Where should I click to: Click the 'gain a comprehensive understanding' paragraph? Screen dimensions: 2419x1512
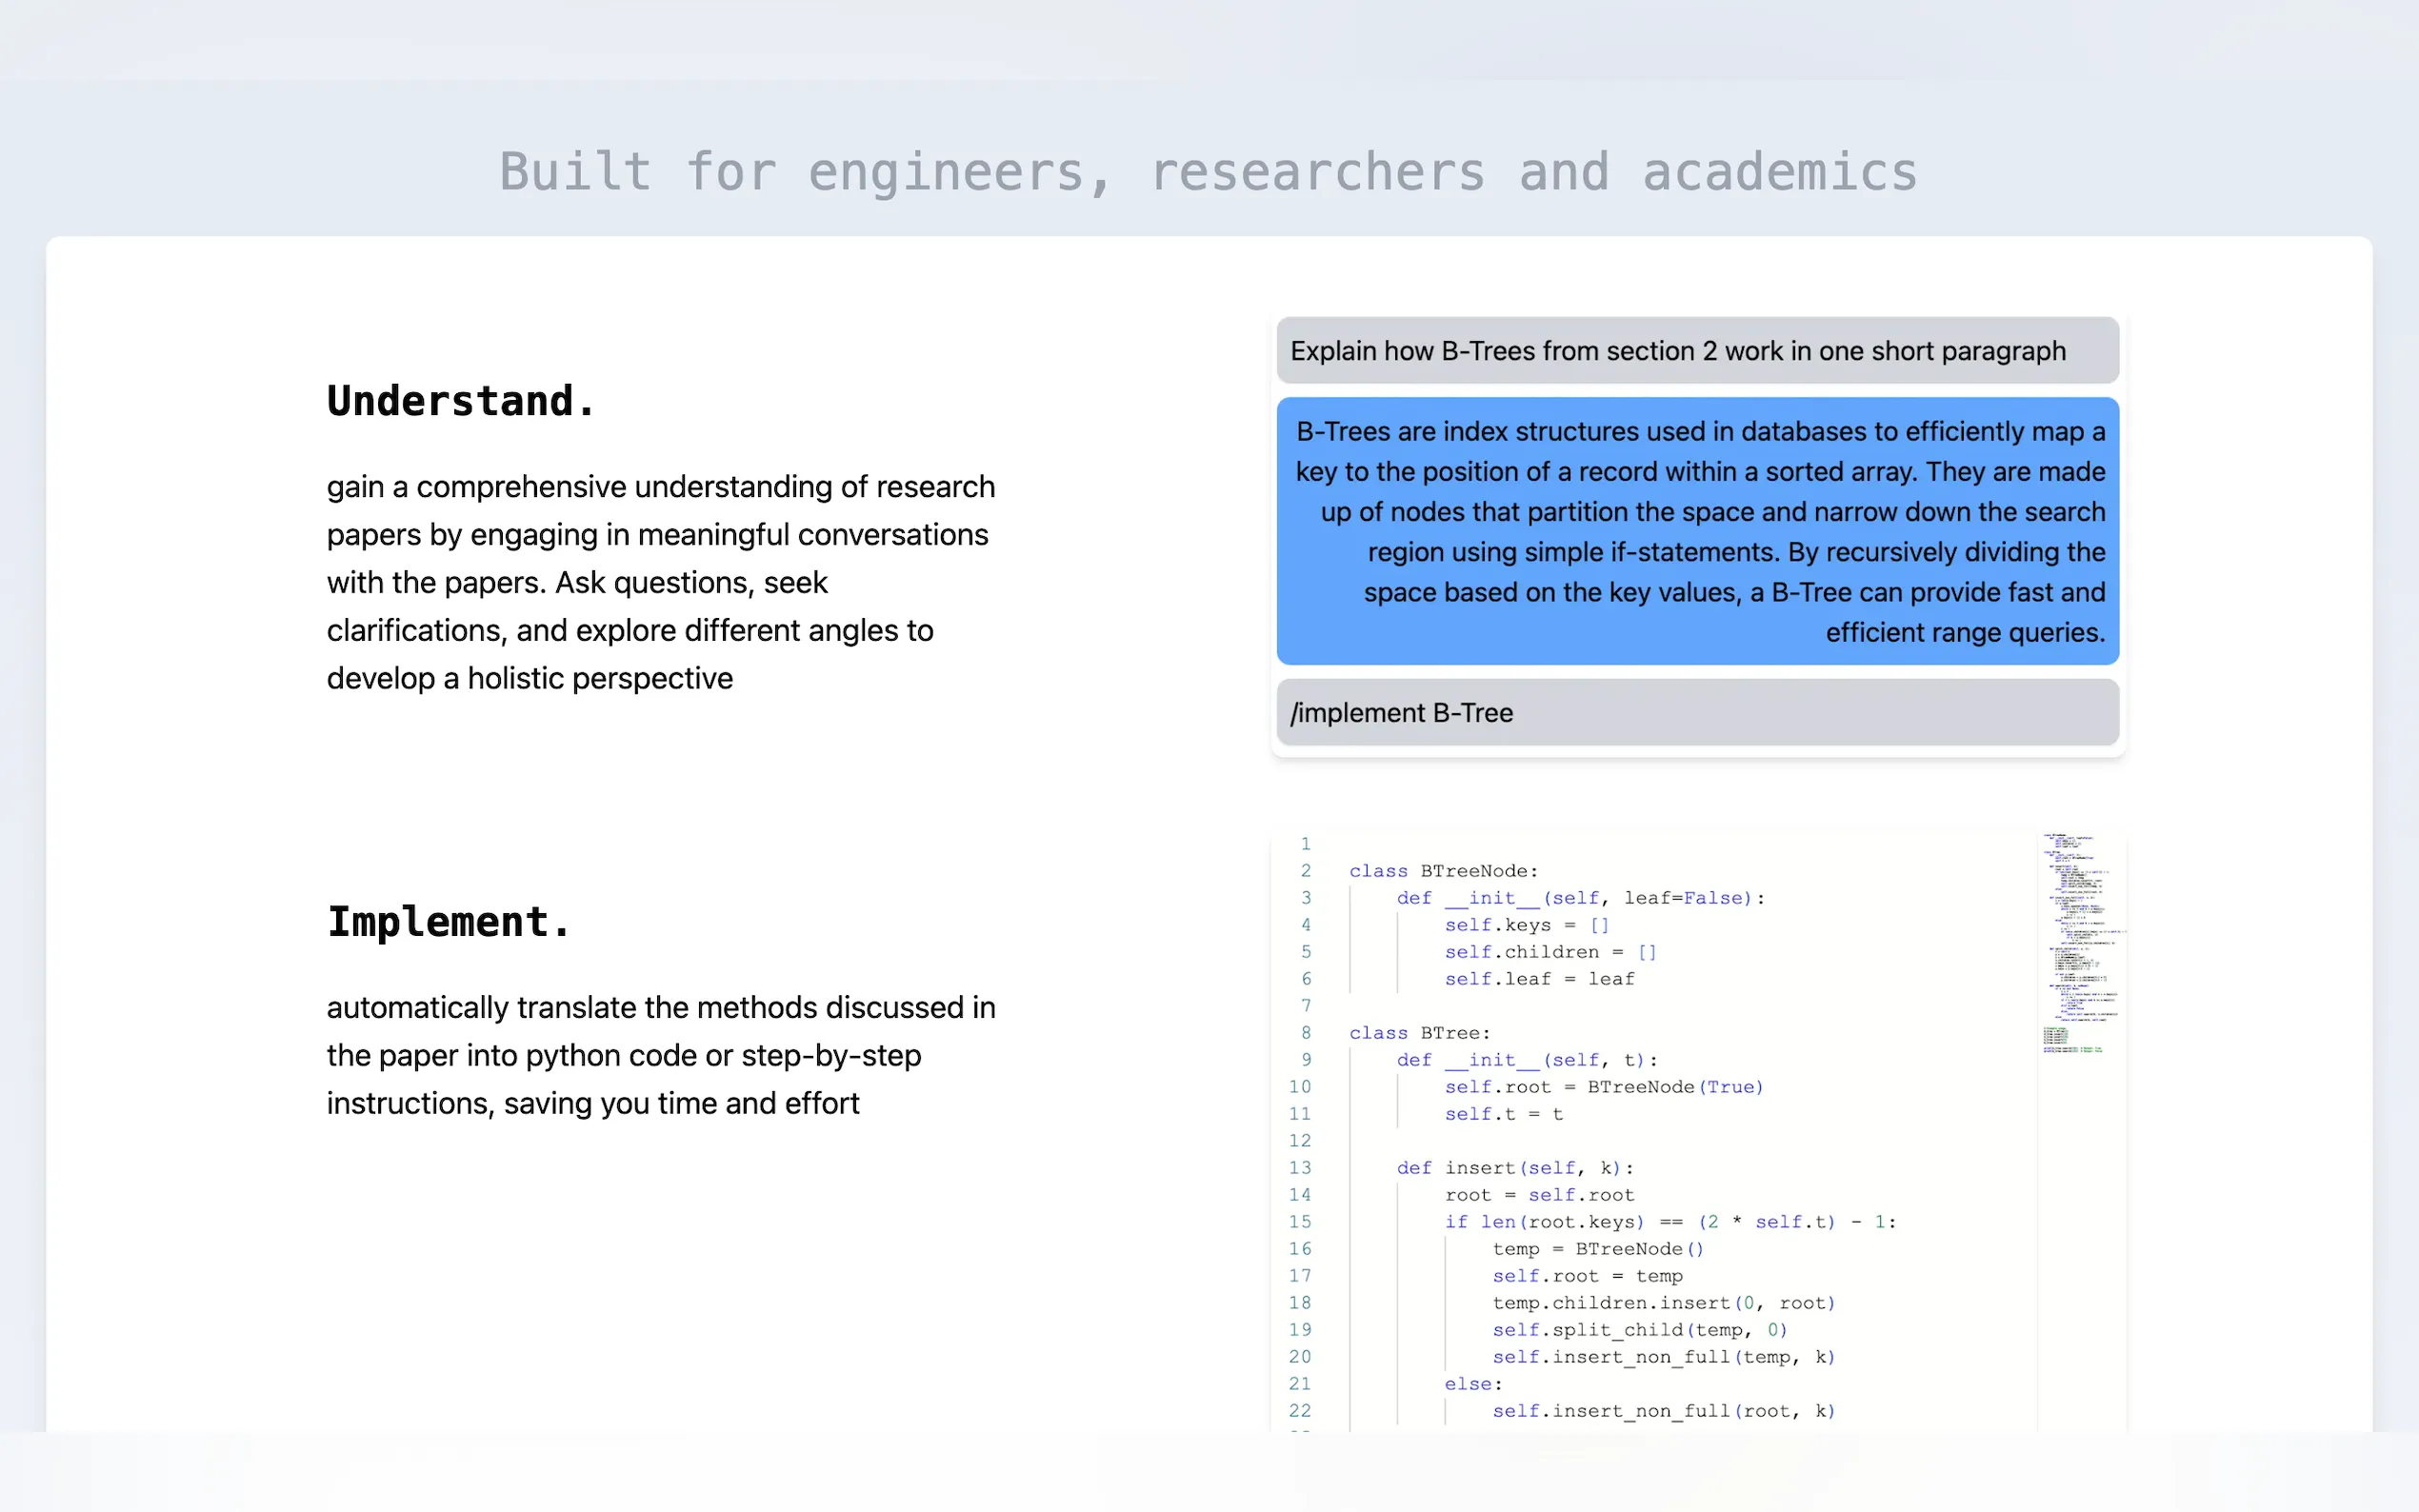660,582
